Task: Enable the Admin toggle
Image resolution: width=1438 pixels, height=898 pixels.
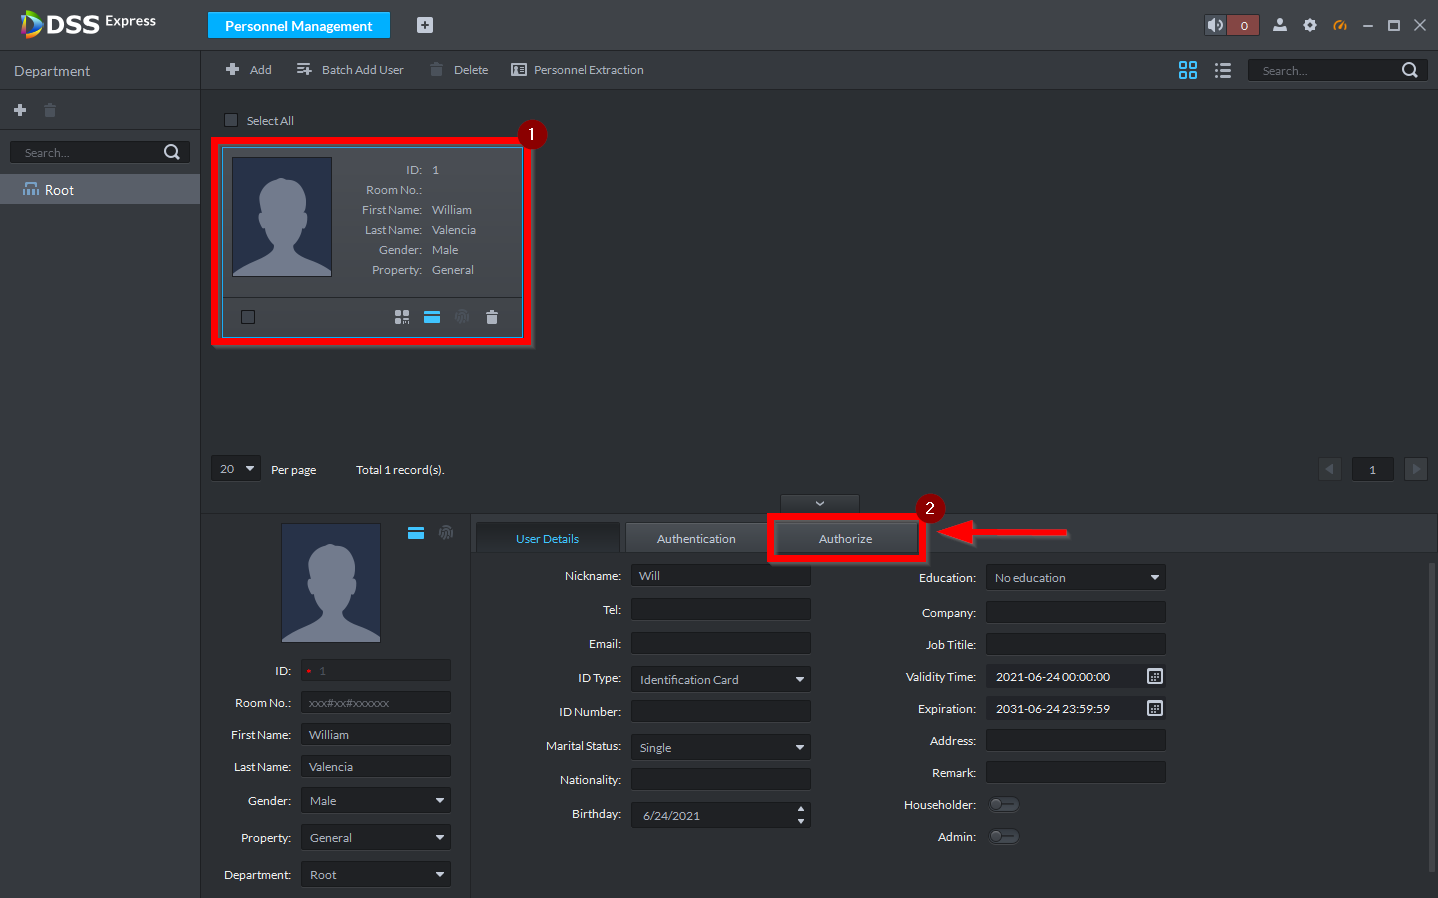Action: [x=1003, y=837]
